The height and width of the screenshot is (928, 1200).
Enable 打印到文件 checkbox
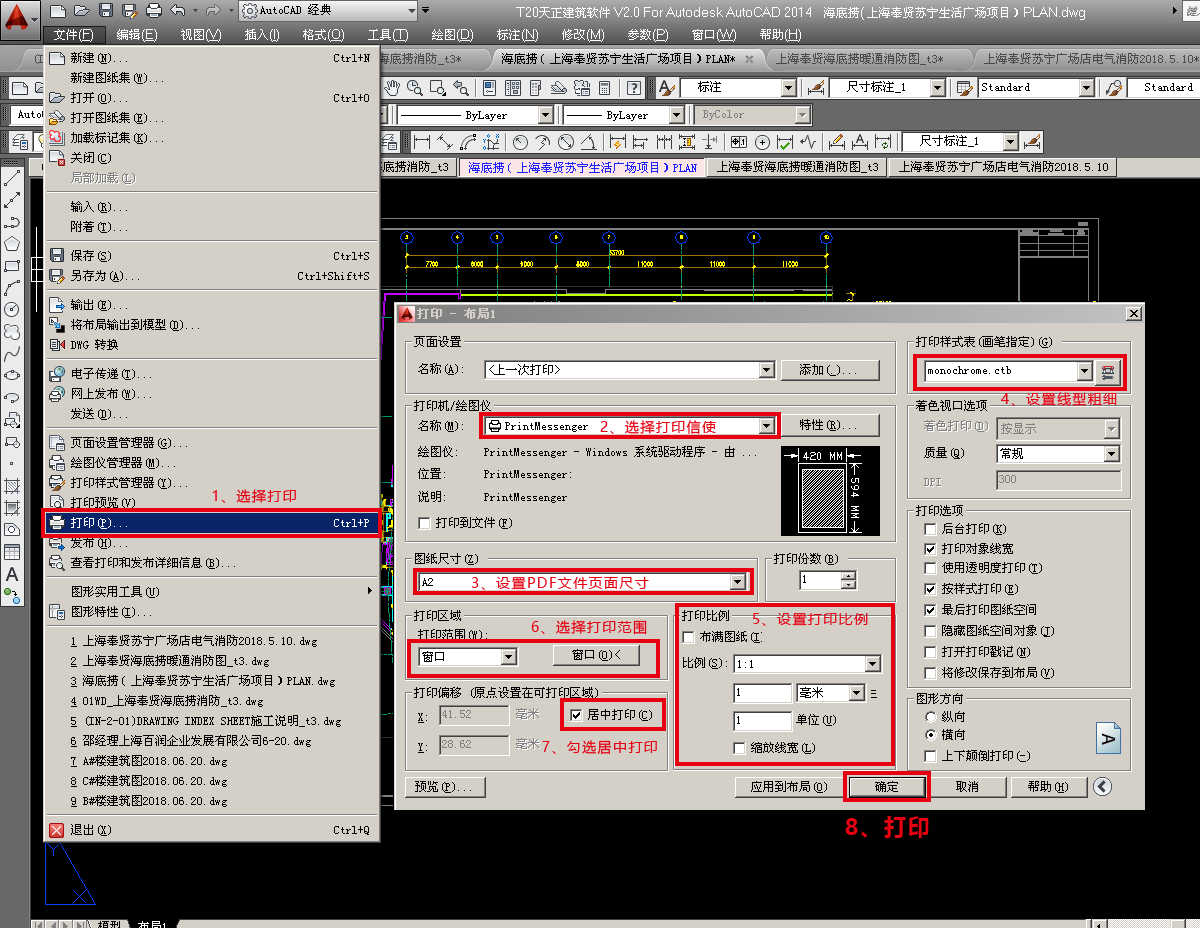(x=426, y=523)
